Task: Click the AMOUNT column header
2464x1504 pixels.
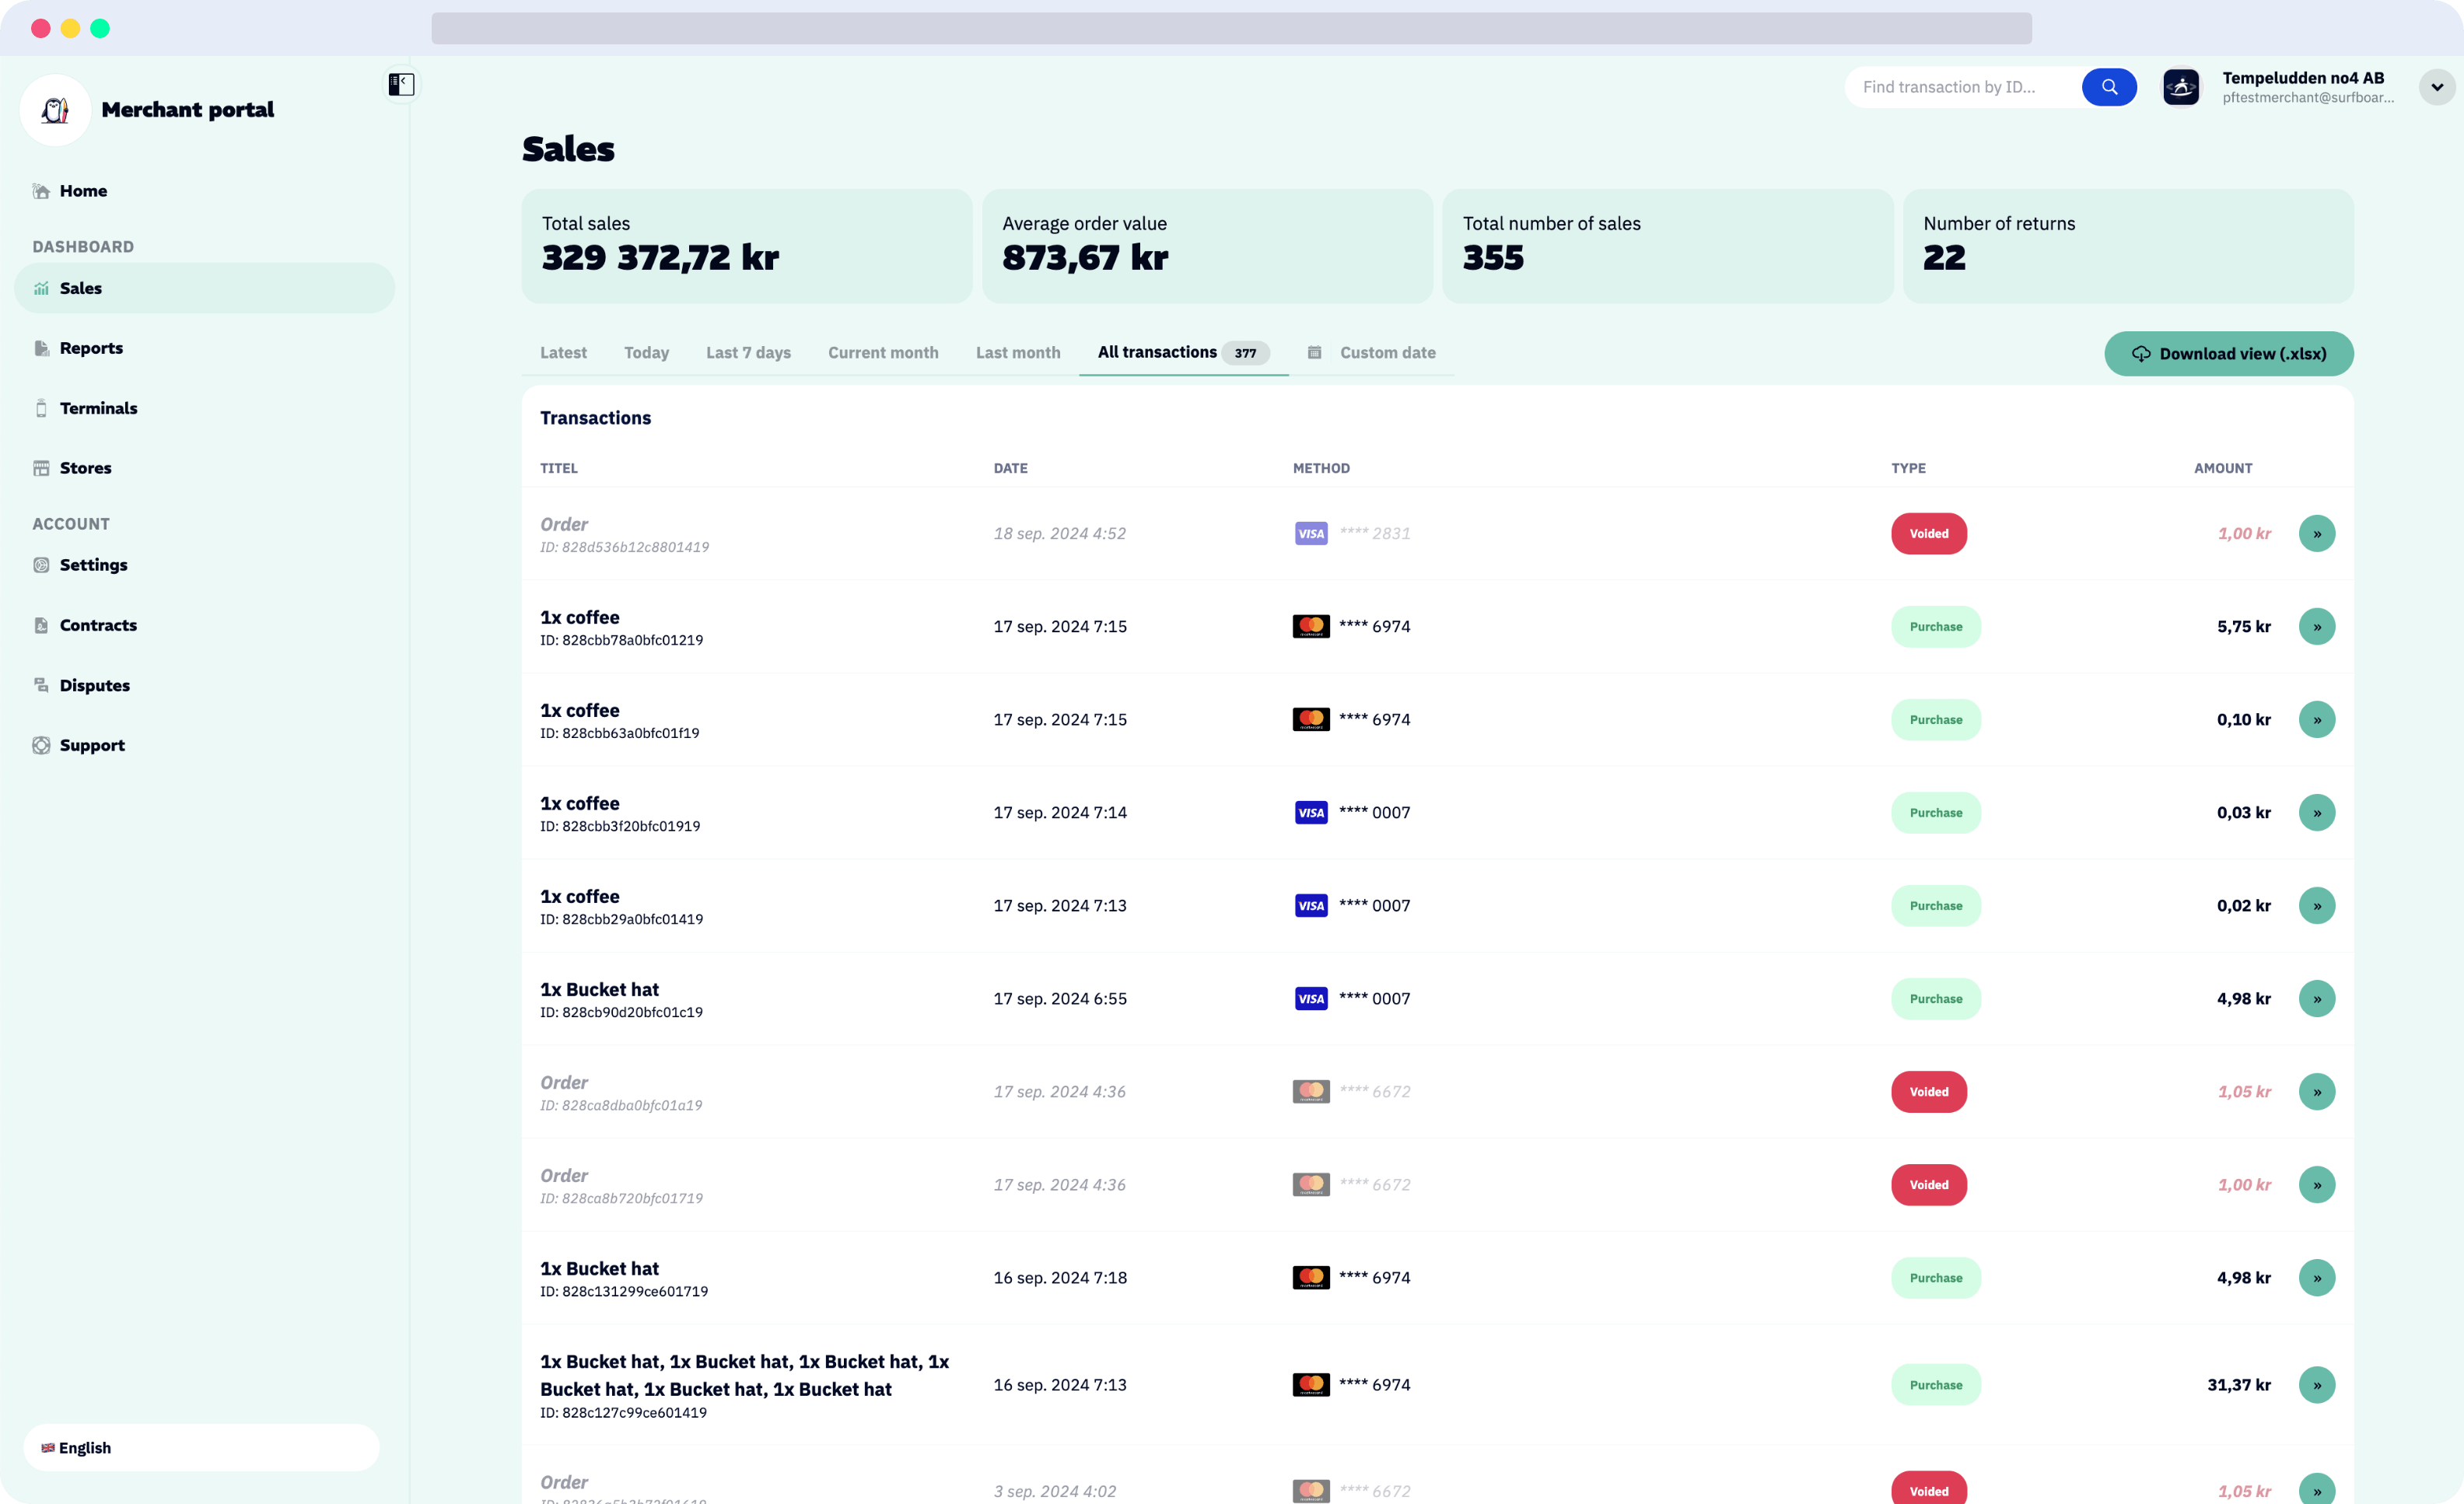Action: tap(2223, 468)
